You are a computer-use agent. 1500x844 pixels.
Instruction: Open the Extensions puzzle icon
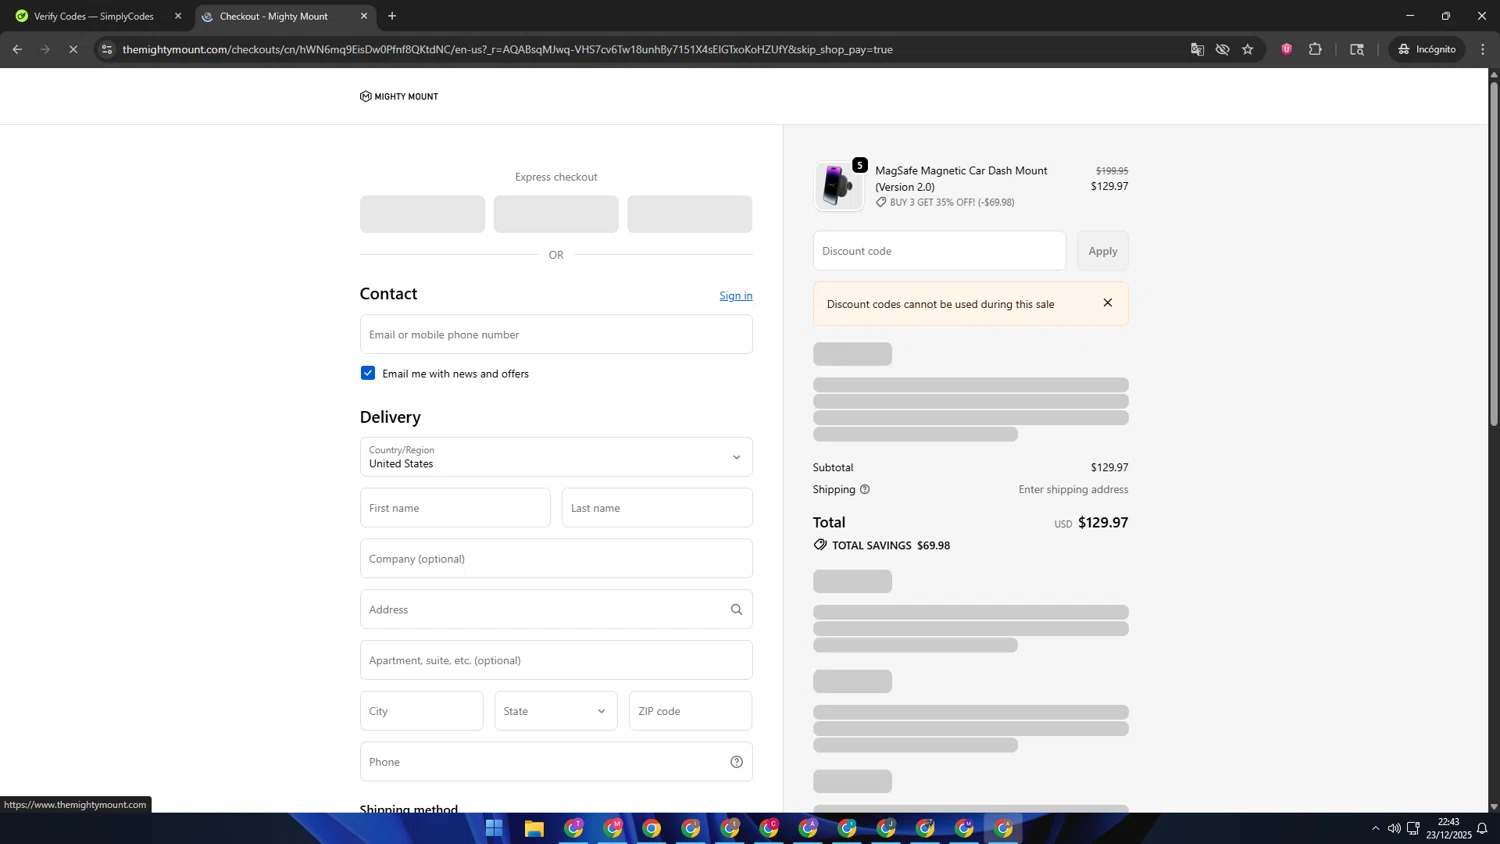[x=1315, y=49]
